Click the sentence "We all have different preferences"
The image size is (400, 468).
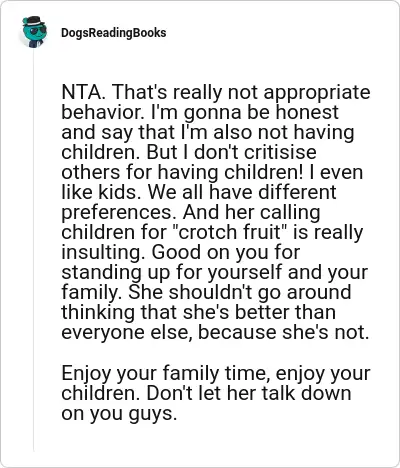pos(199,202)
